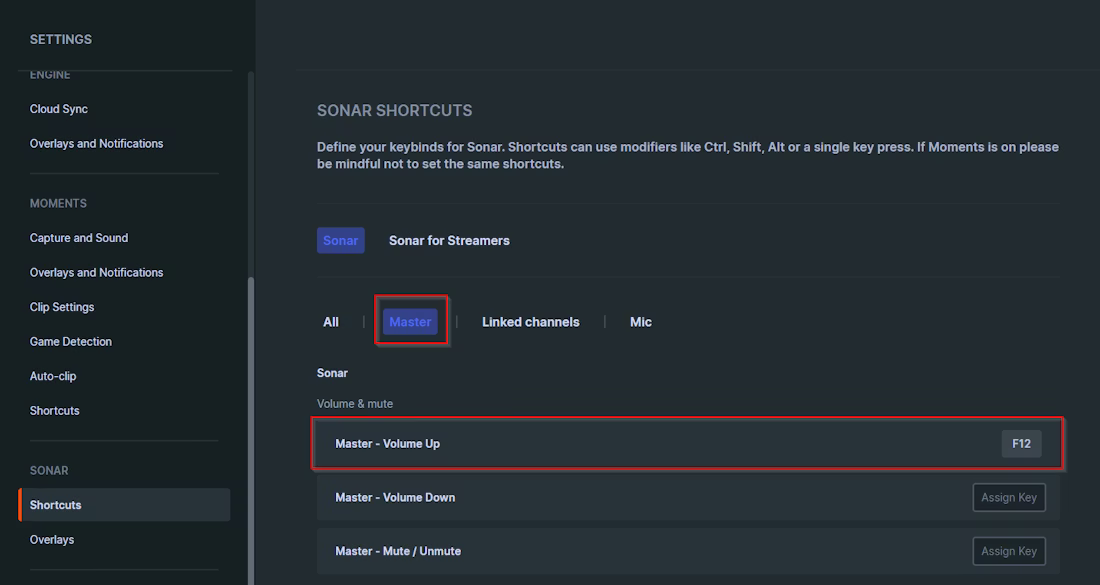Click the settings sidebar scrollbar
Screen dimensions: 1100x585
point(251,431)
